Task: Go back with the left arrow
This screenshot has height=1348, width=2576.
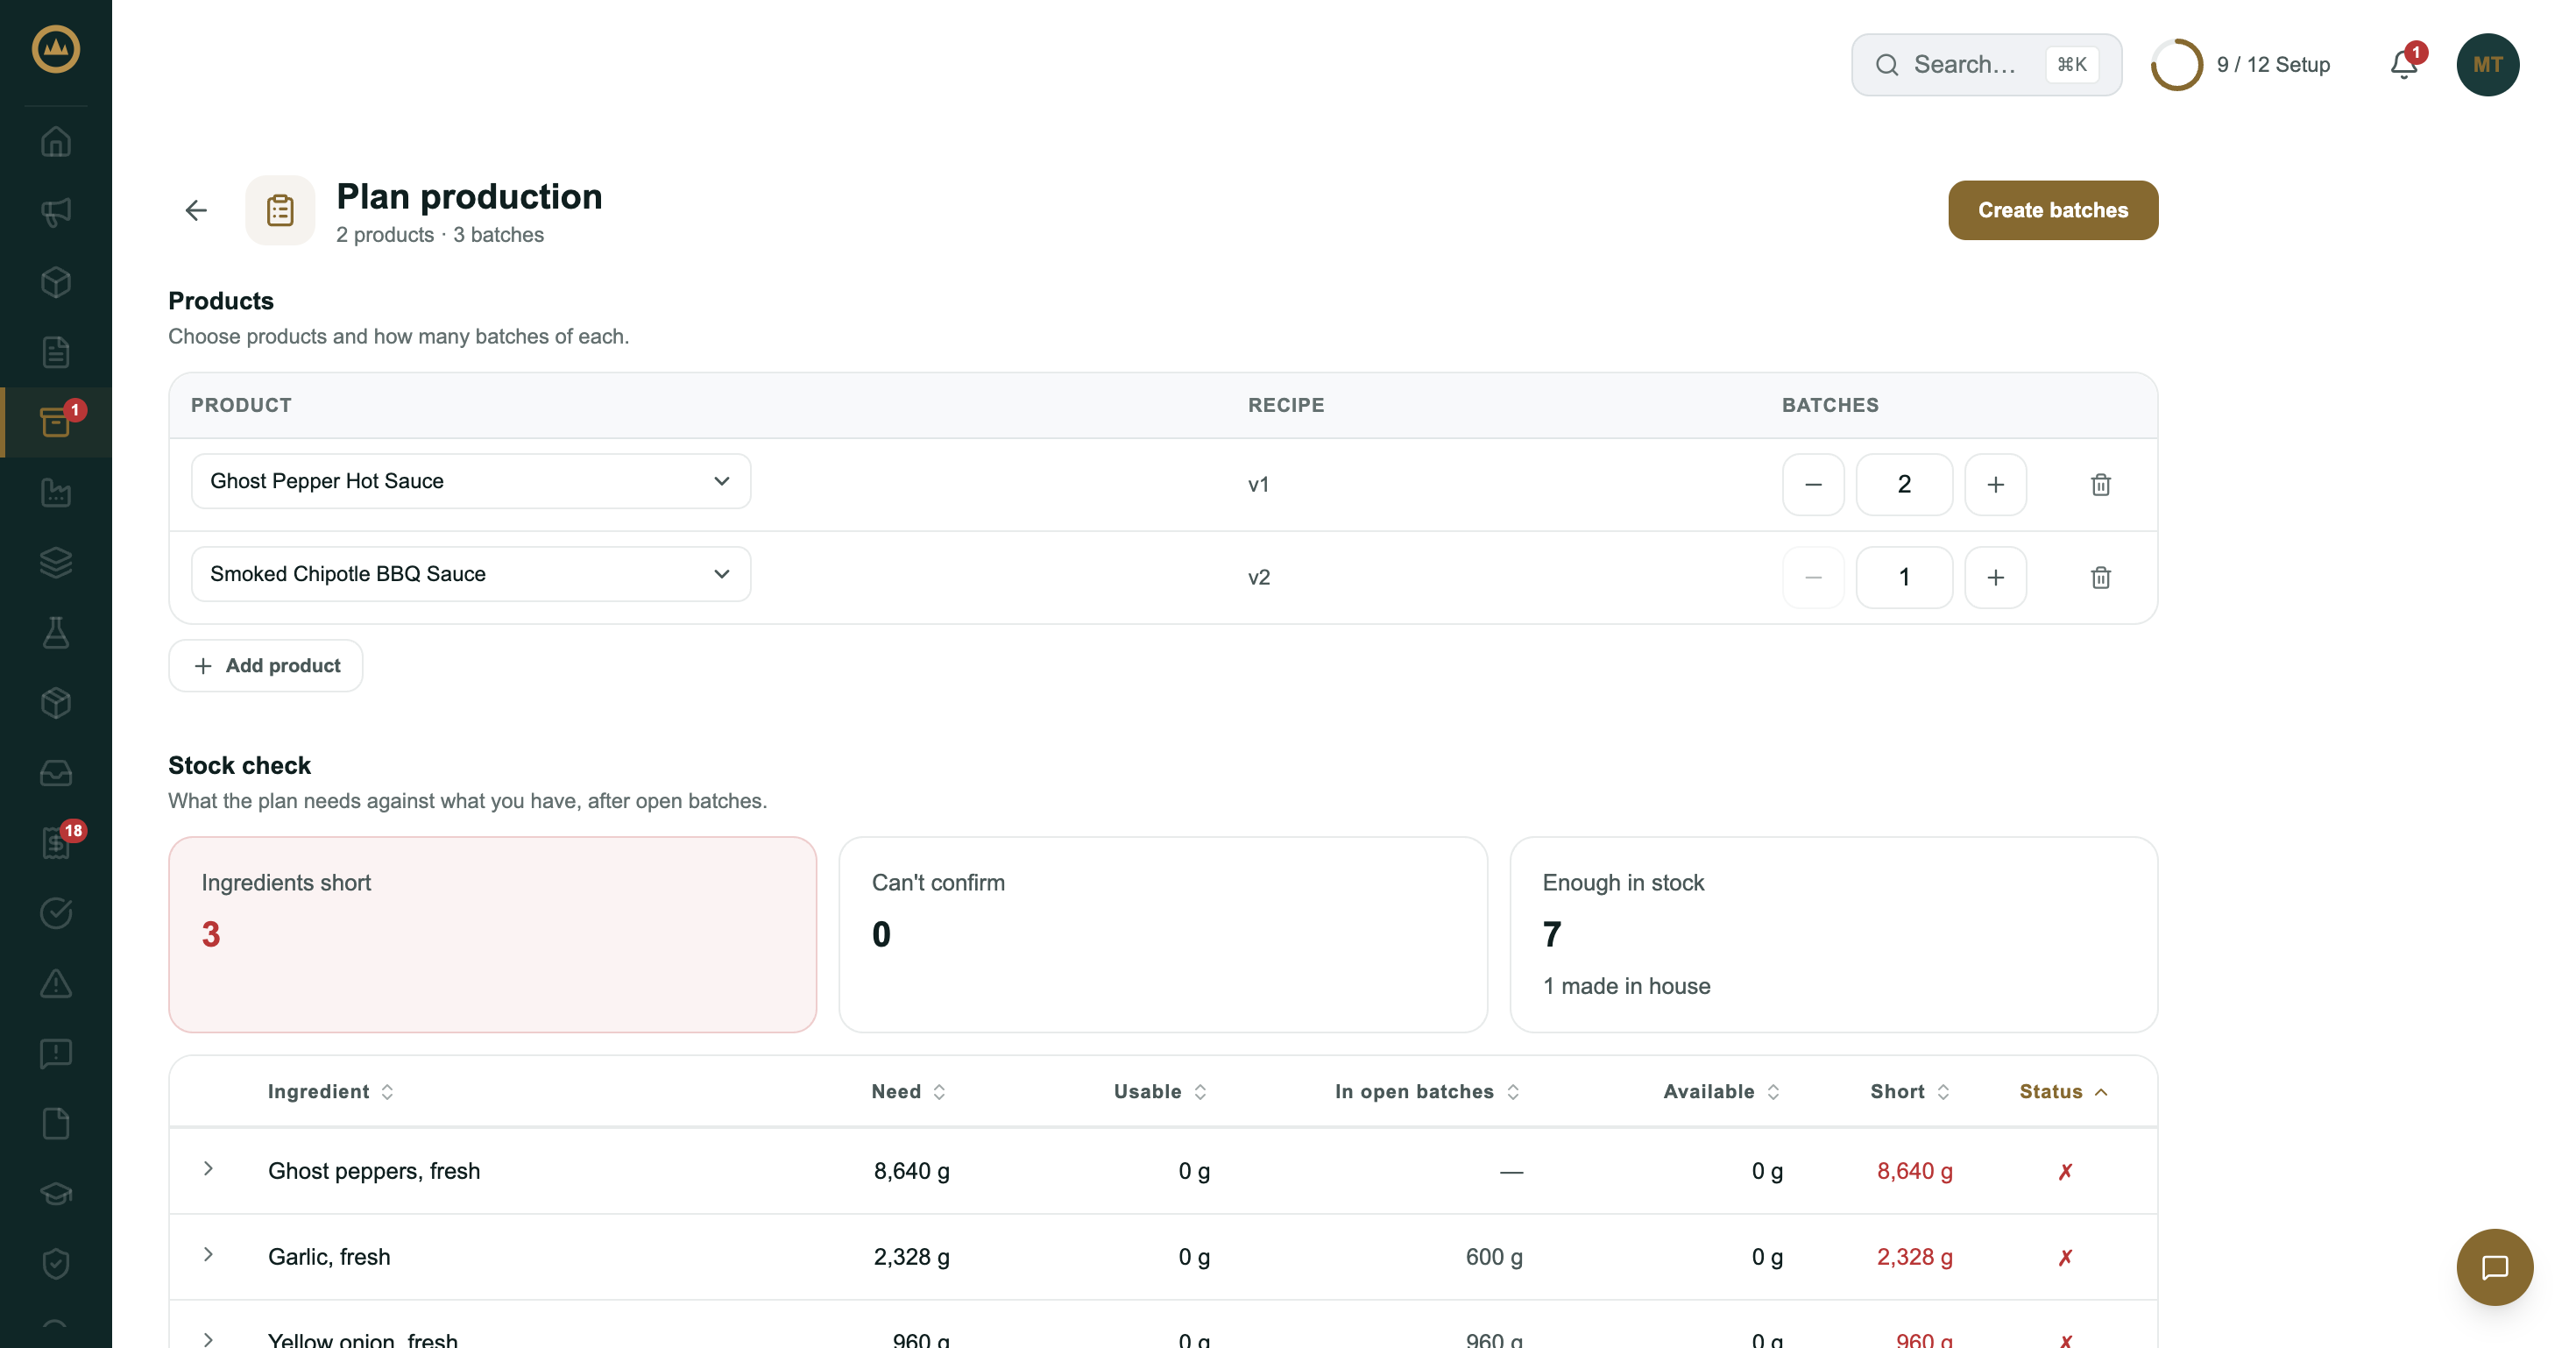Action: [196, 210]
